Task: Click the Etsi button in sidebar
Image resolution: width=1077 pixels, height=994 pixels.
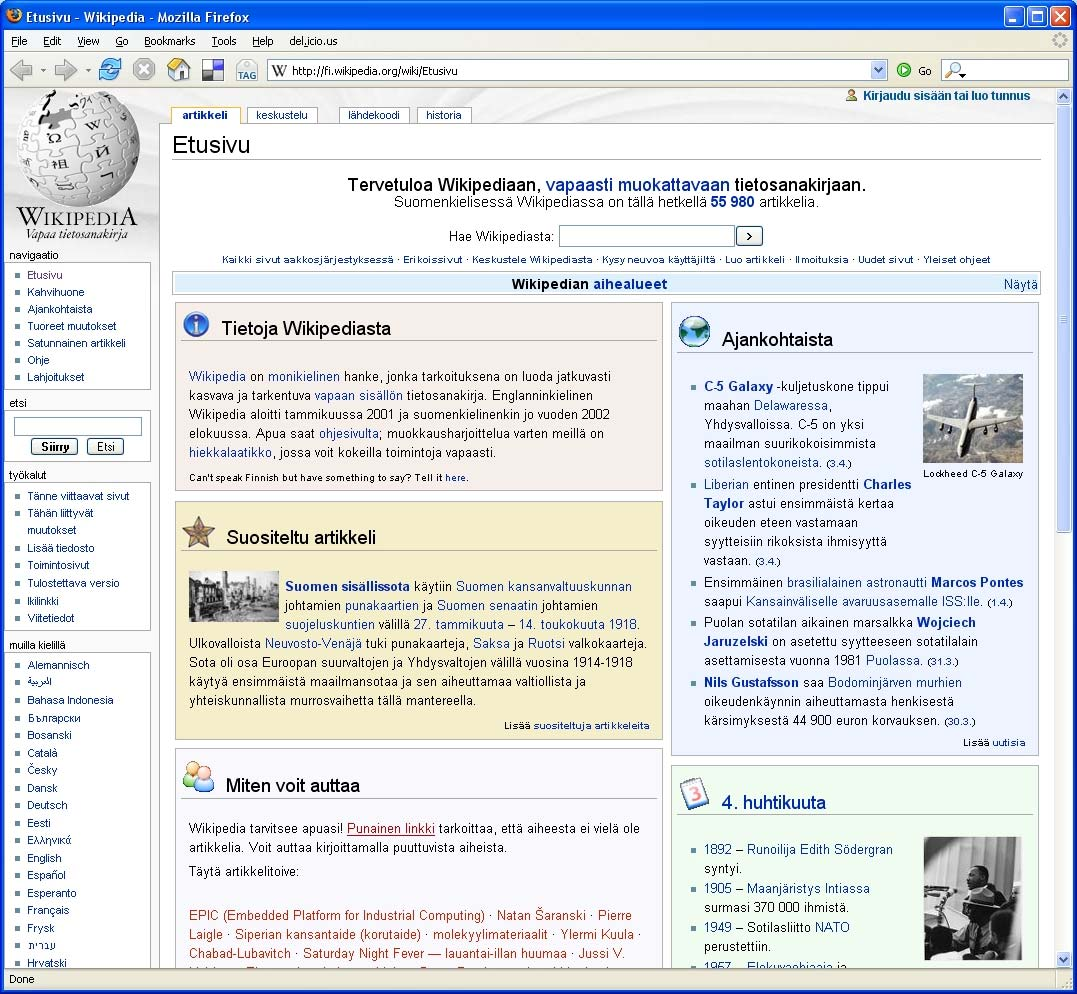Action: [x=106, y=447]
